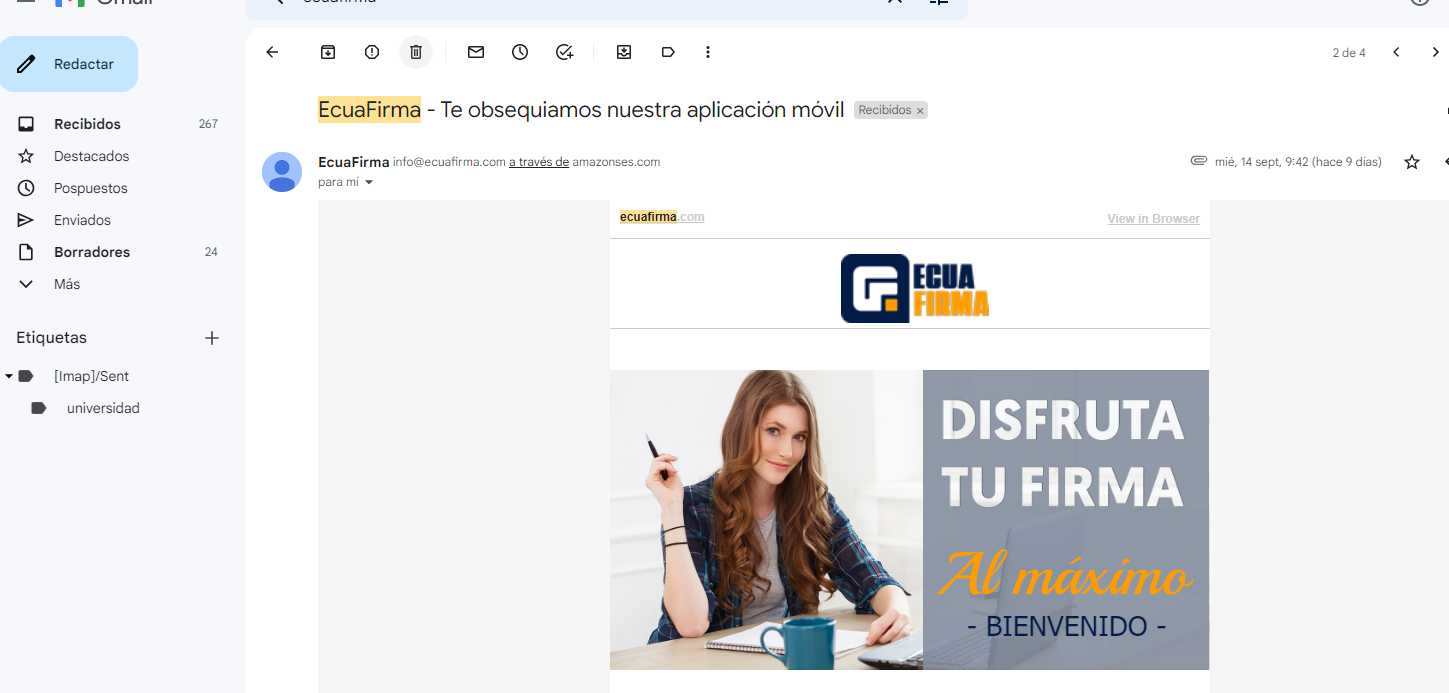Collapse the [Imap]/Sent label tree
Image resolution: width=1449 pixels, height=693 pixels.
[x=9, y=376]
